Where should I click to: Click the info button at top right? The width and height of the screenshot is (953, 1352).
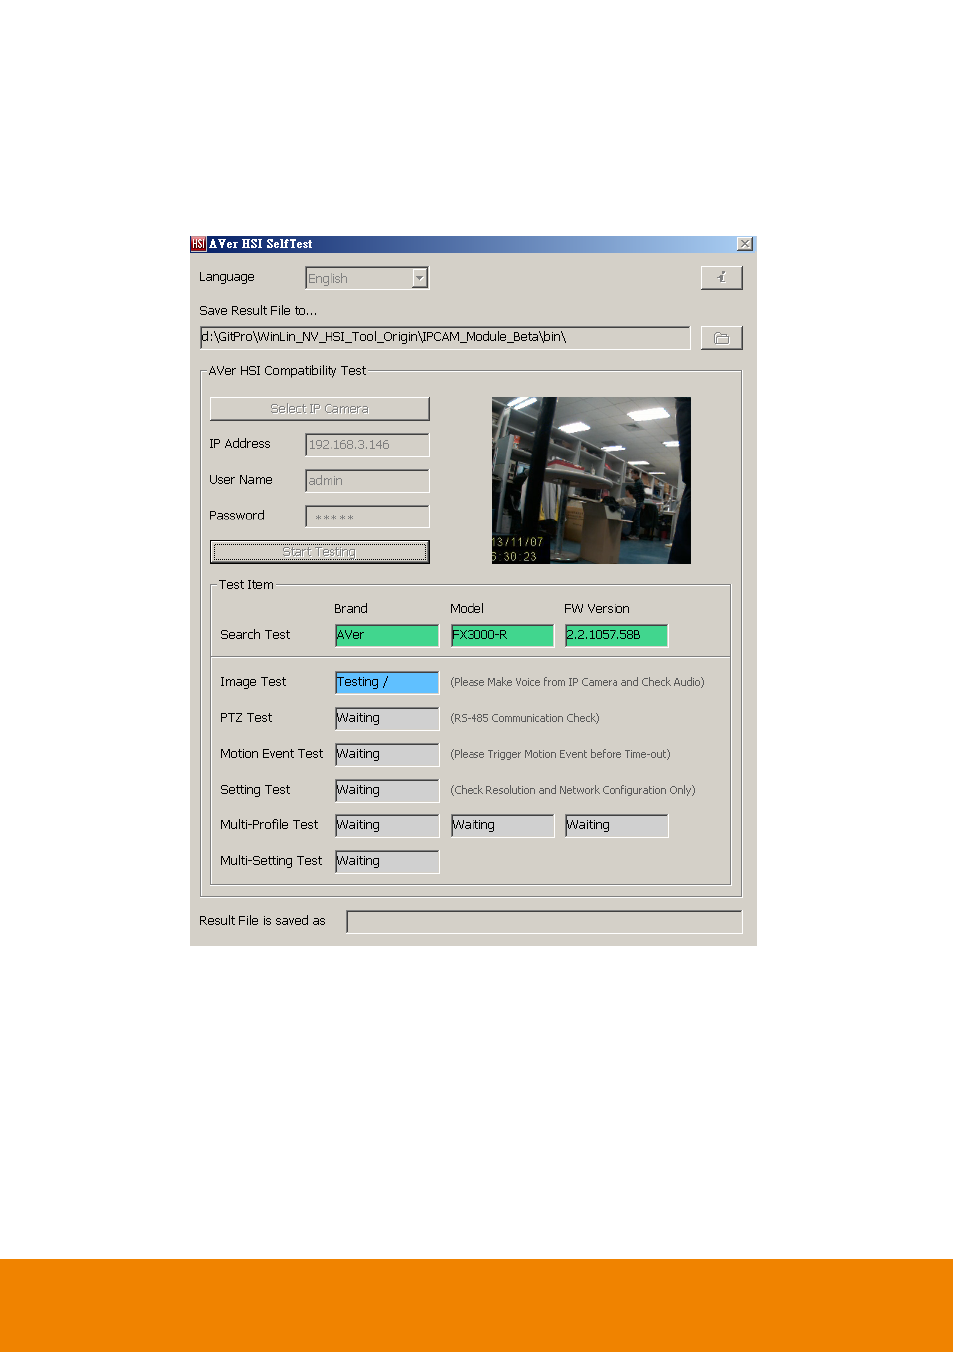(x=721, y=277)
